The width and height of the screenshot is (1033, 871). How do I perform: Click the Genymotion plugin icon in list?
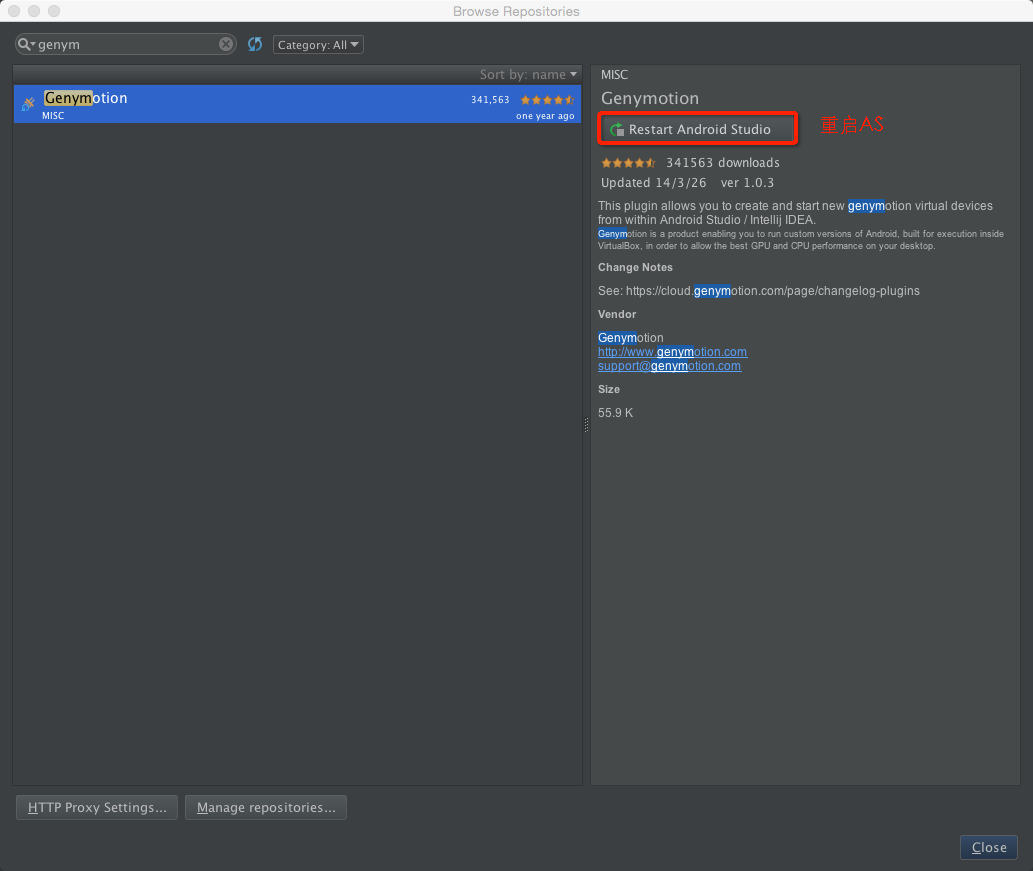(x=28, y=104)
